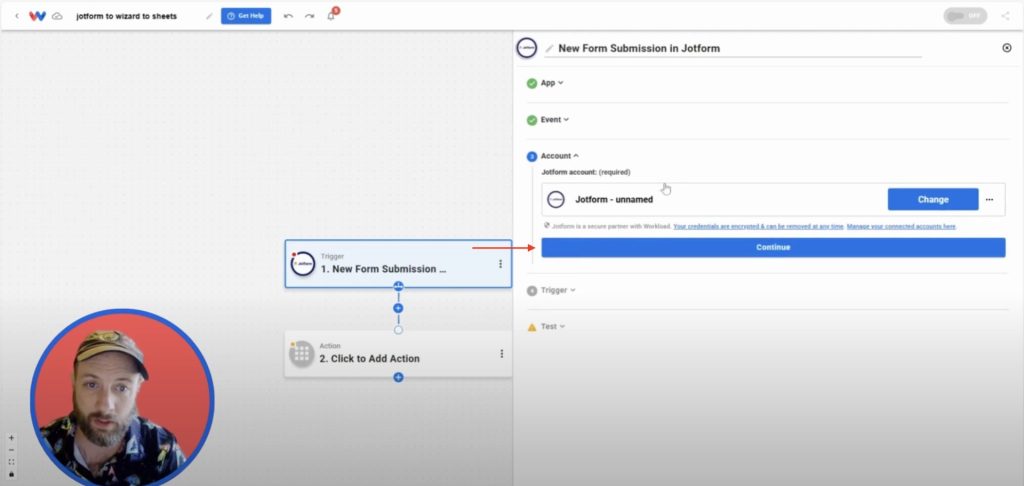Image resolution: width=1024 pixels, height=486 pixels.
Task: Zoom in on the canvas
Action: point(11,438)
